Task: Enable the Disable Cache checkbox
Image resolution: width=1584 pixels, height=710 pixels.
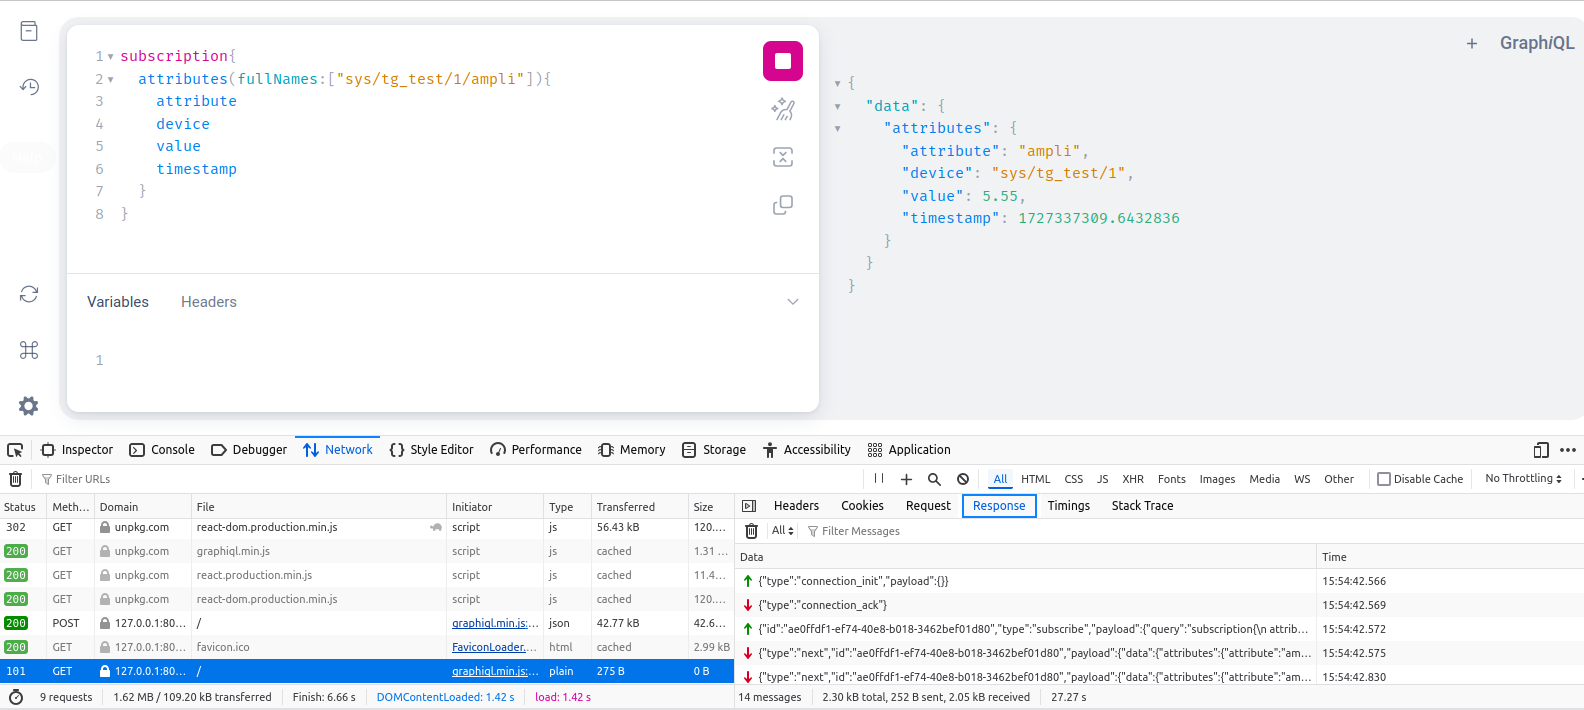Action: [x=1384, y=479]
